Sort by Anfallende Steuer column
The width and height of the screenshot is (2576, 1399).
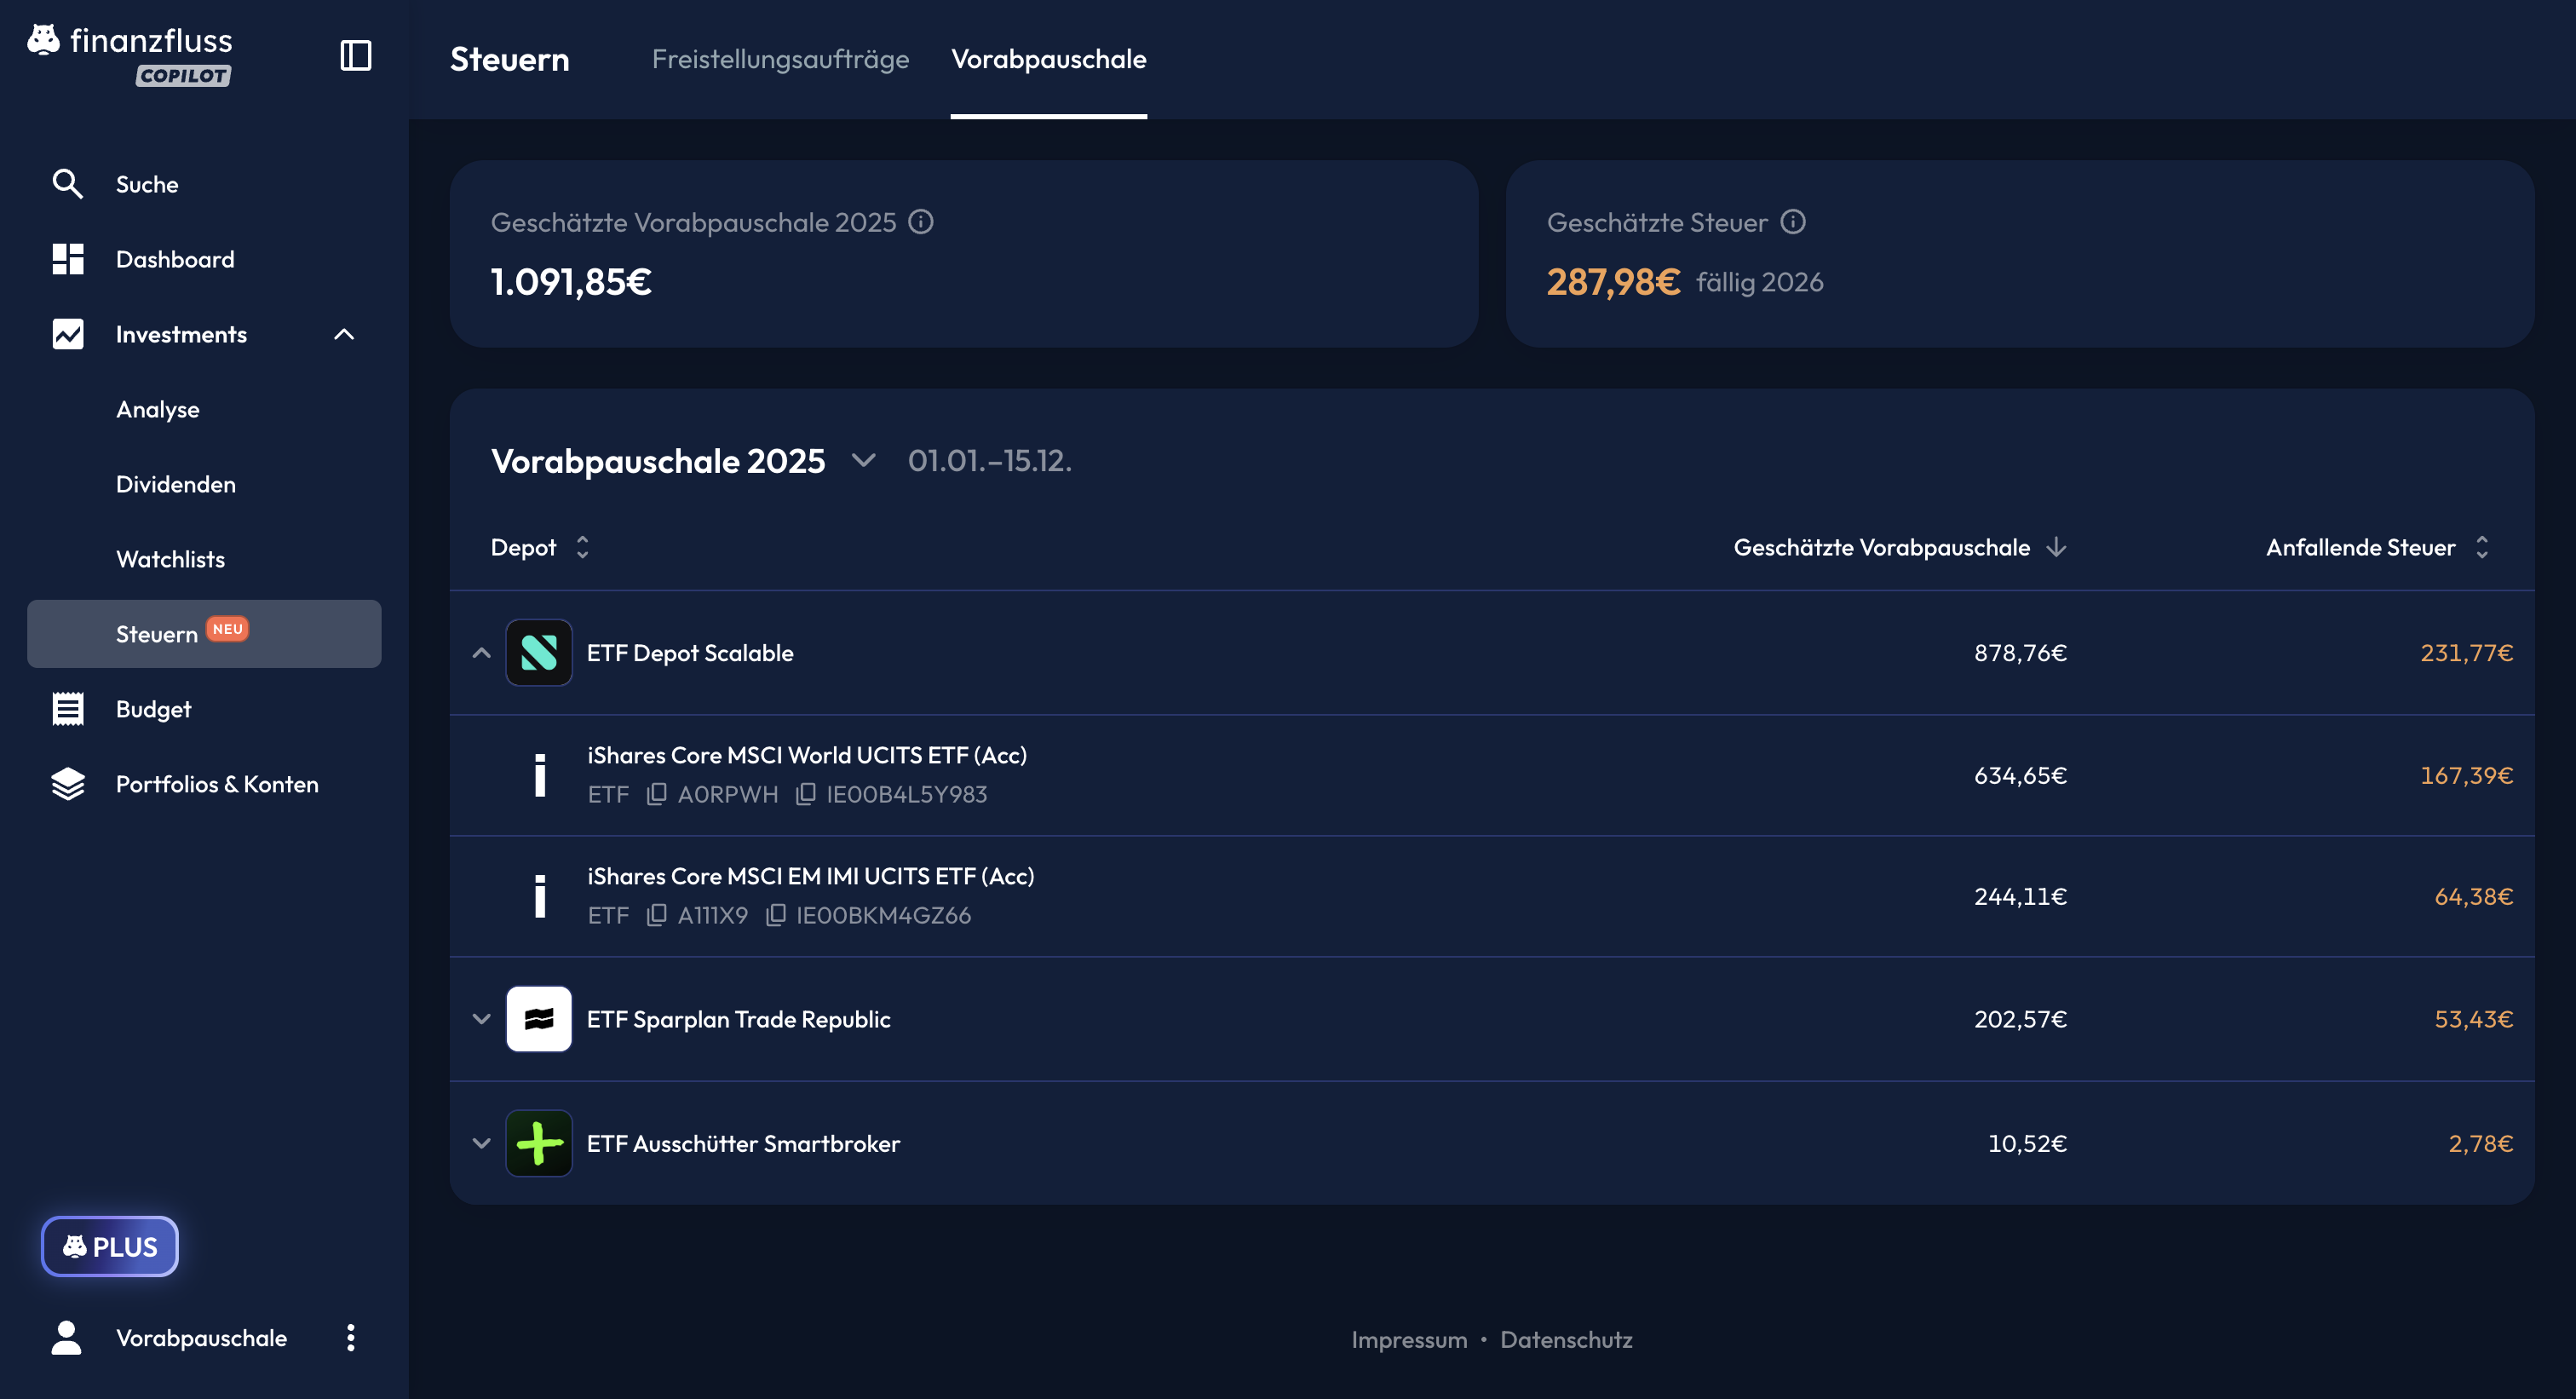[2481, 547]
